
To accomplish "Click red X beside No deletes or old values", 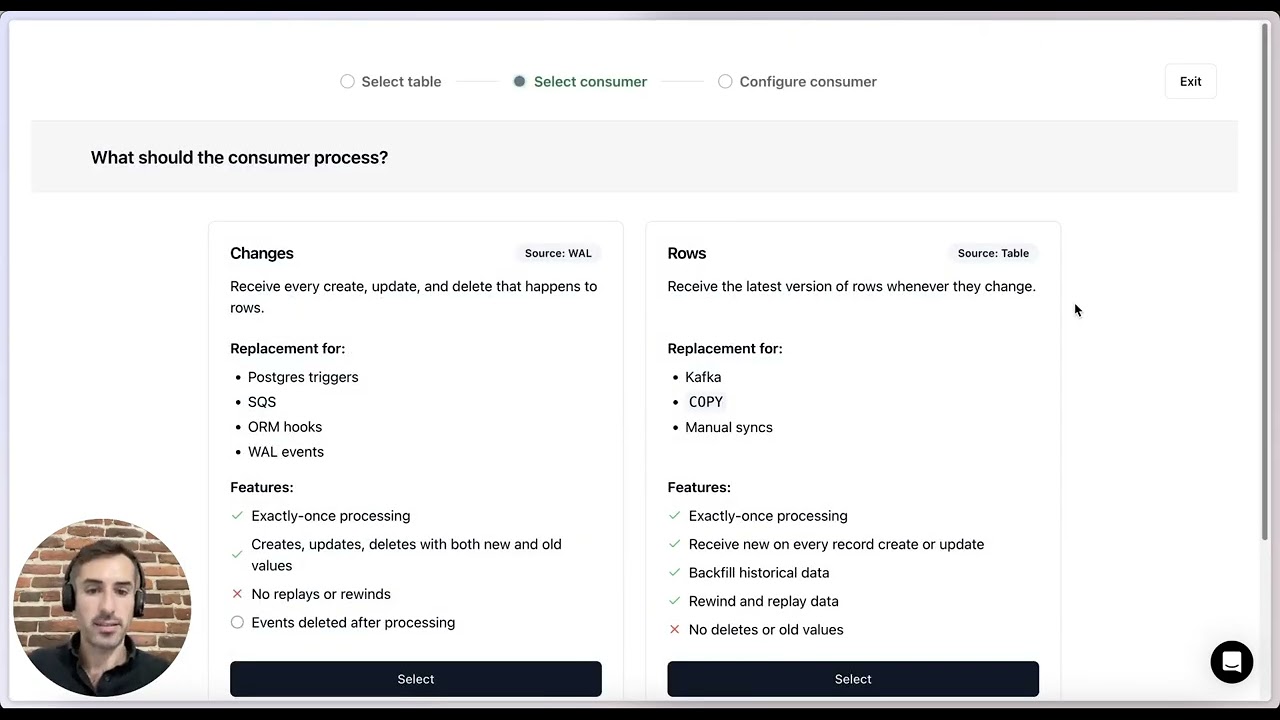I will pyautogui.click(x=674, y=630).
